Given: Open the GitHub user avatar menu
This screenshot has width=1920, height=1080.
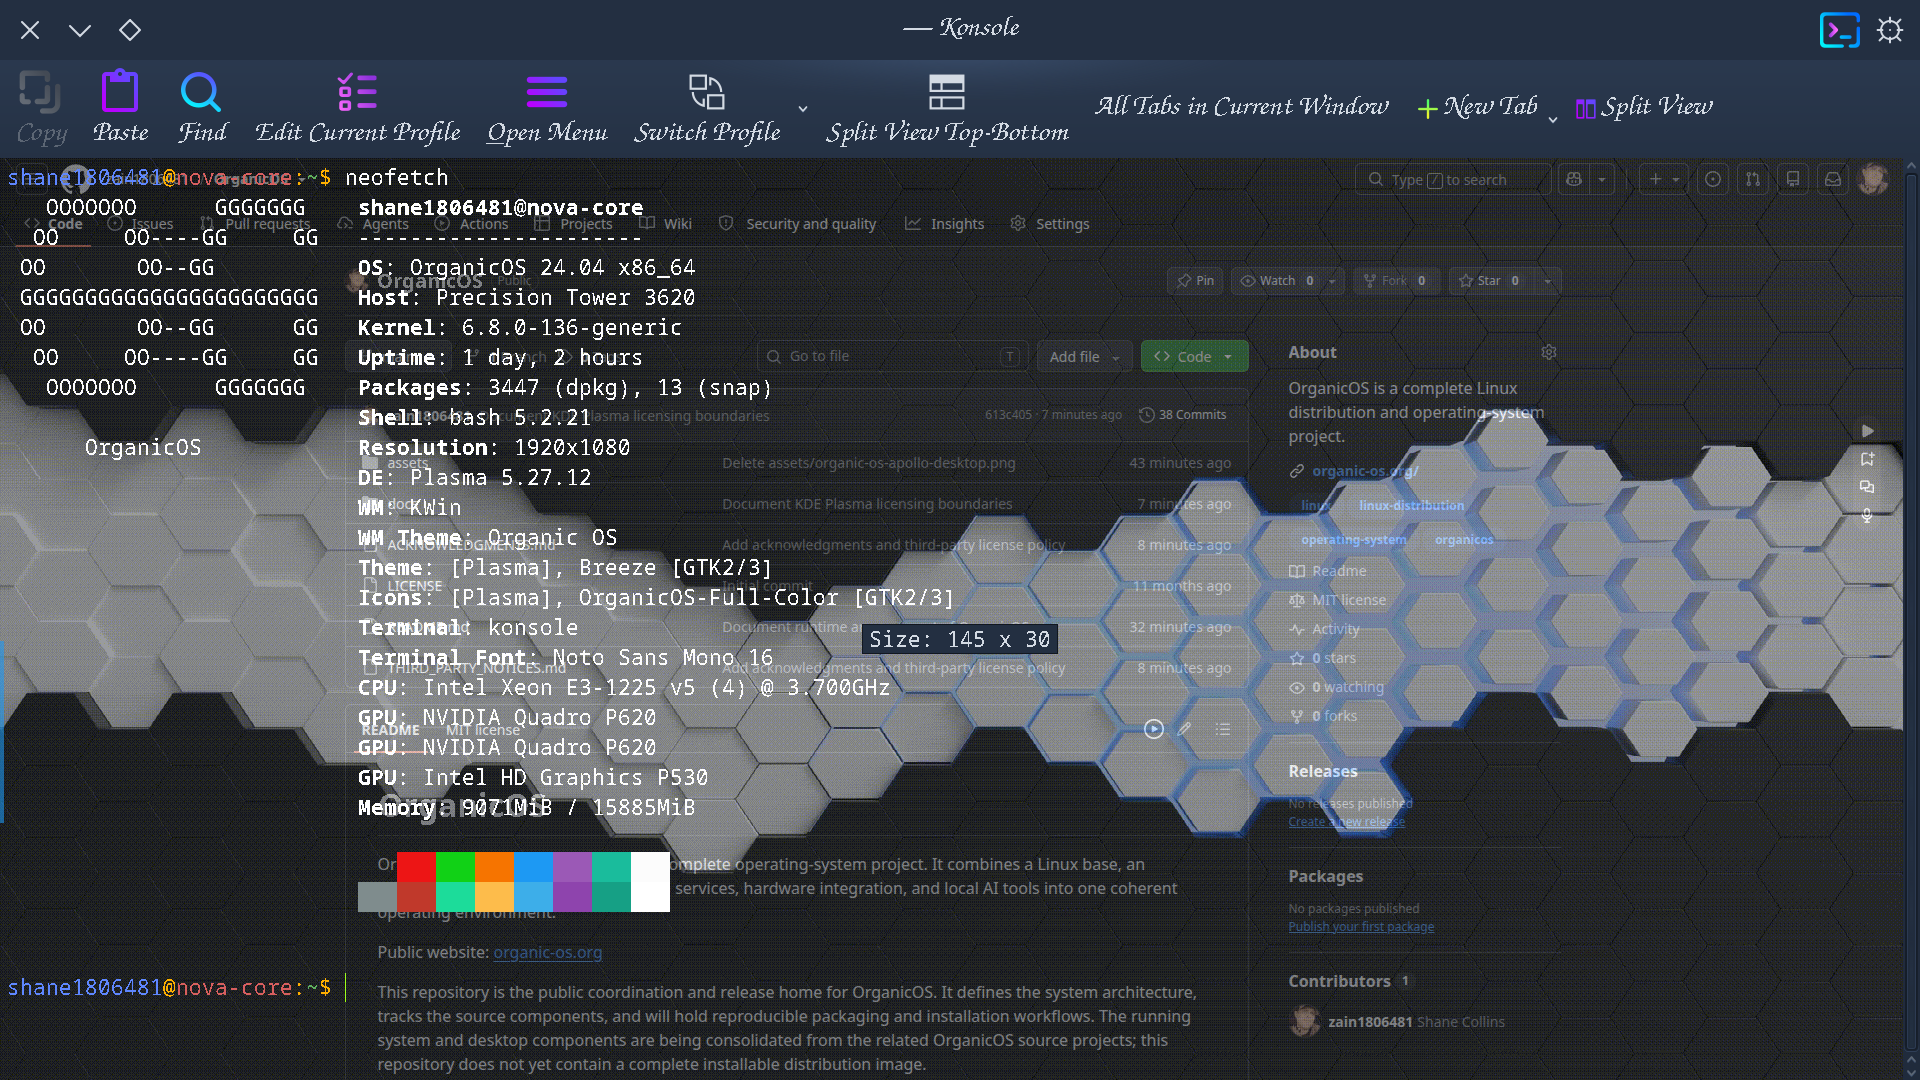Looking at the screenshot, I should pyautogui.click(x=1873, y=179).
